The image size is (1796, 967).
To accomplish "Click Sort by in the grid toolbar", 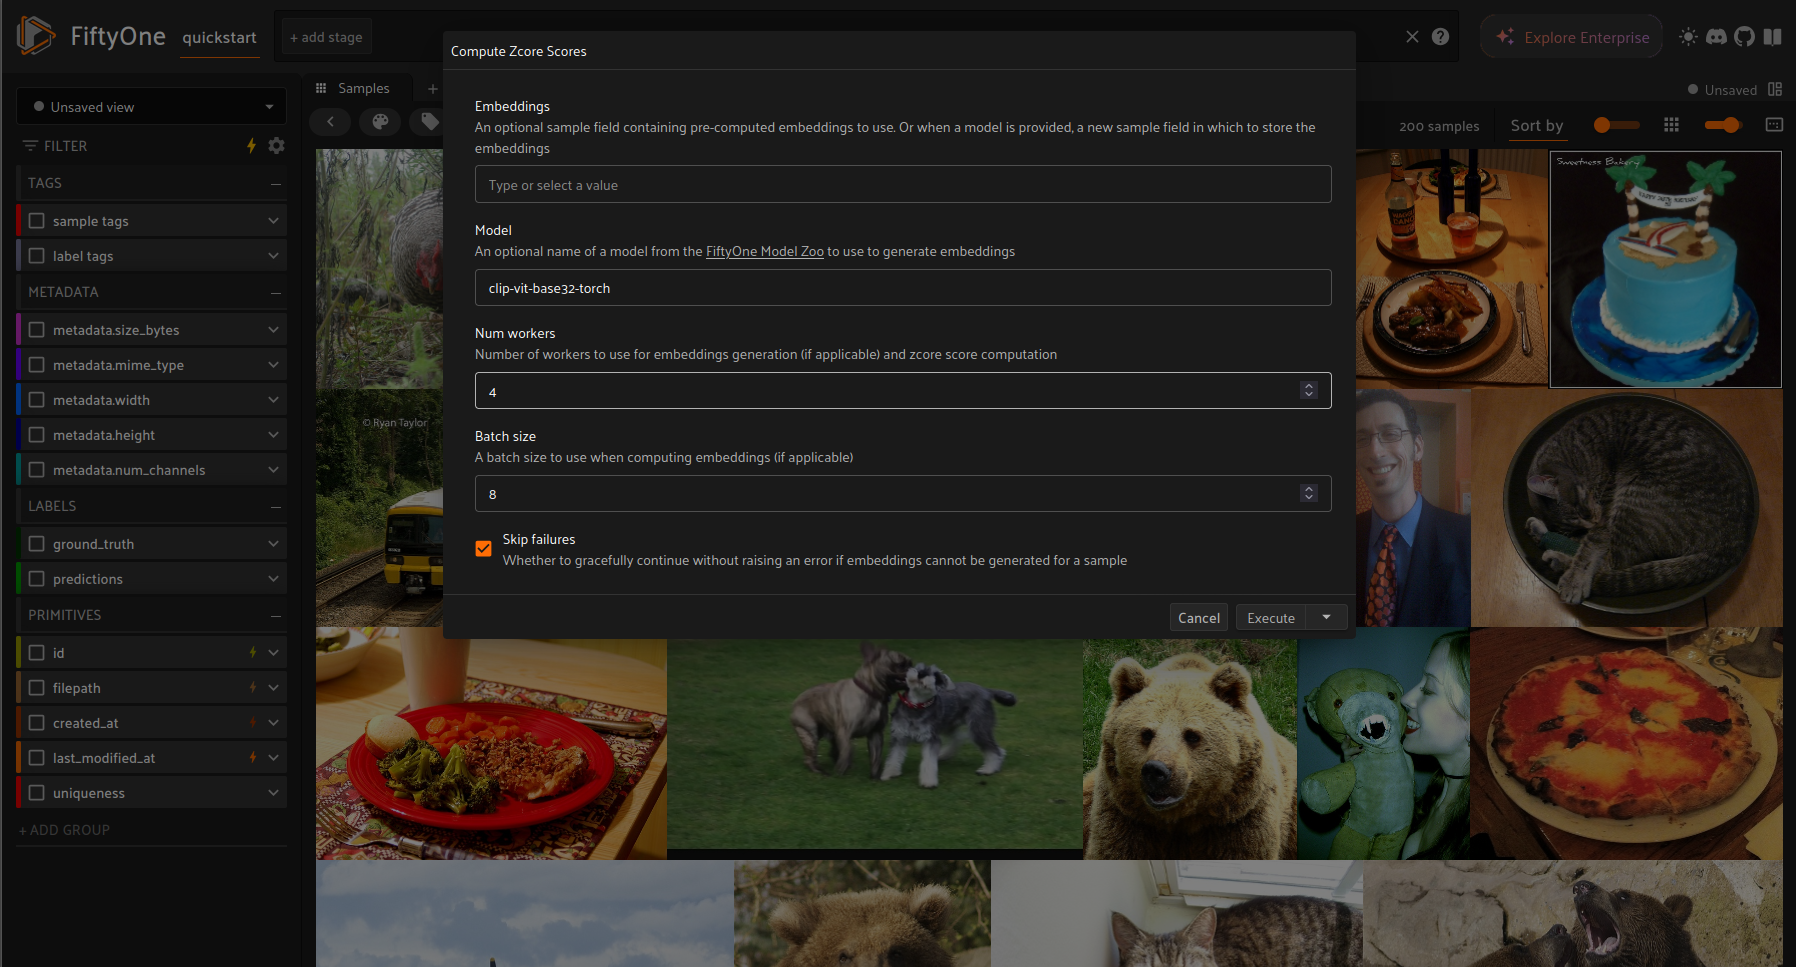I will (1537, 125).
